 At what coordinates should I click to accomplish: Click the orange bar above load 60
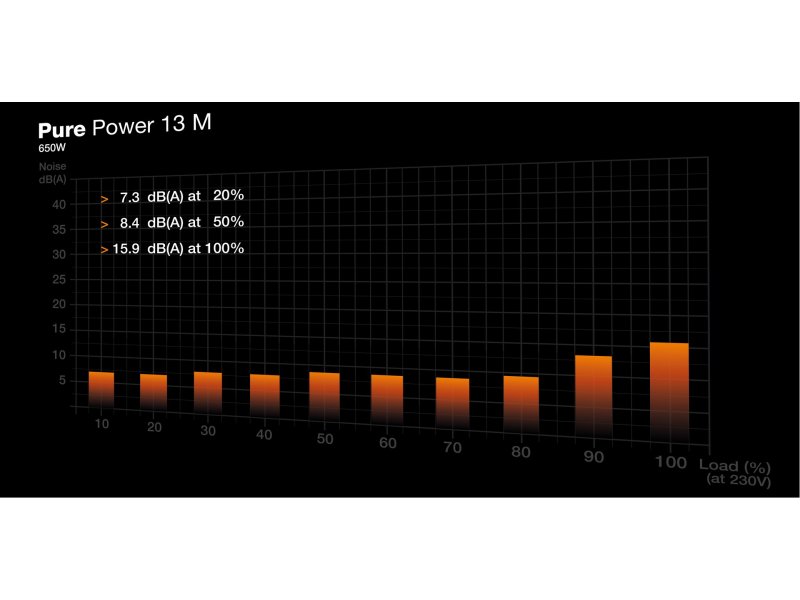(387, 401)
